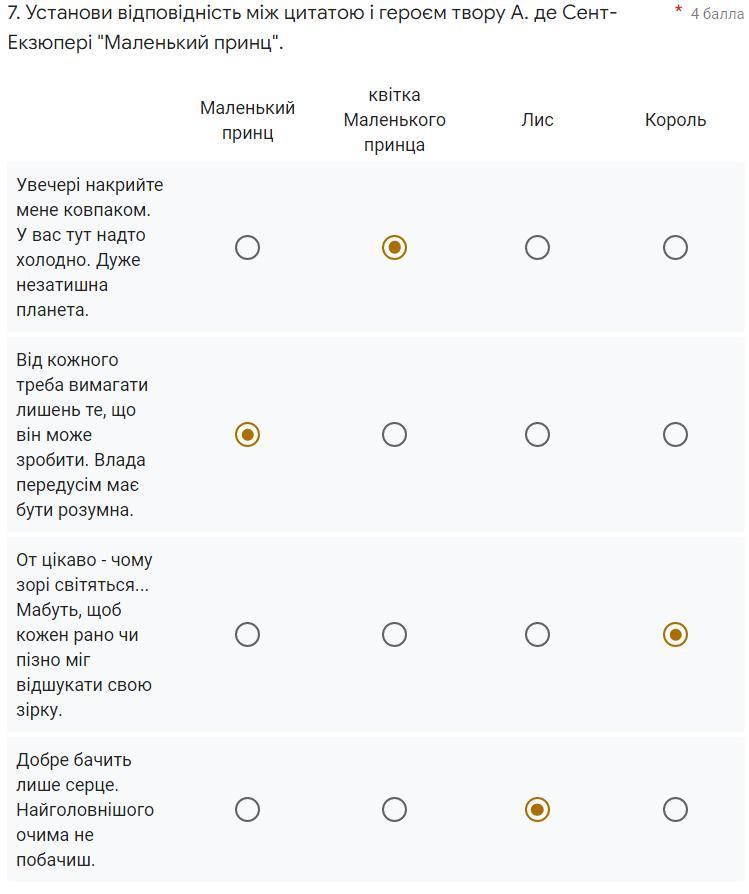Image resolution: width=749 pixels, height=894 pixels.
Task: Pick квітка for the бачить серце quote
Action: pyautogui.click(x=394, y=810)
